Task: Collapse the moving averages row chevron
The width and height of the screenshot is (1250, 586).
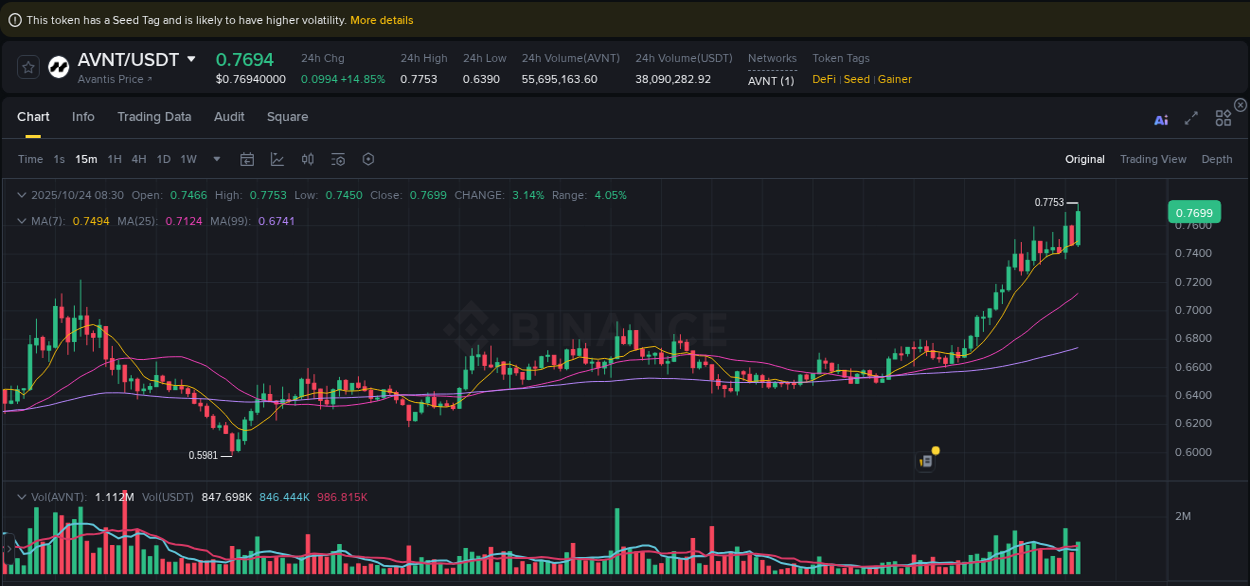Action: pyautogui.click(x=21, y=221)
